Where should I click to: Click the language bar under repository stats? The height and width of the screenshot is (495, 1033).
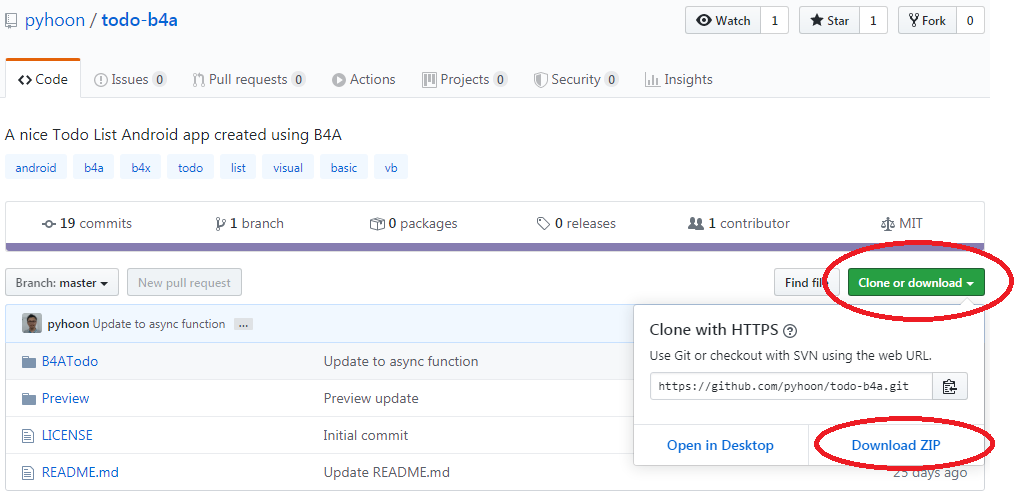[494, 246]
